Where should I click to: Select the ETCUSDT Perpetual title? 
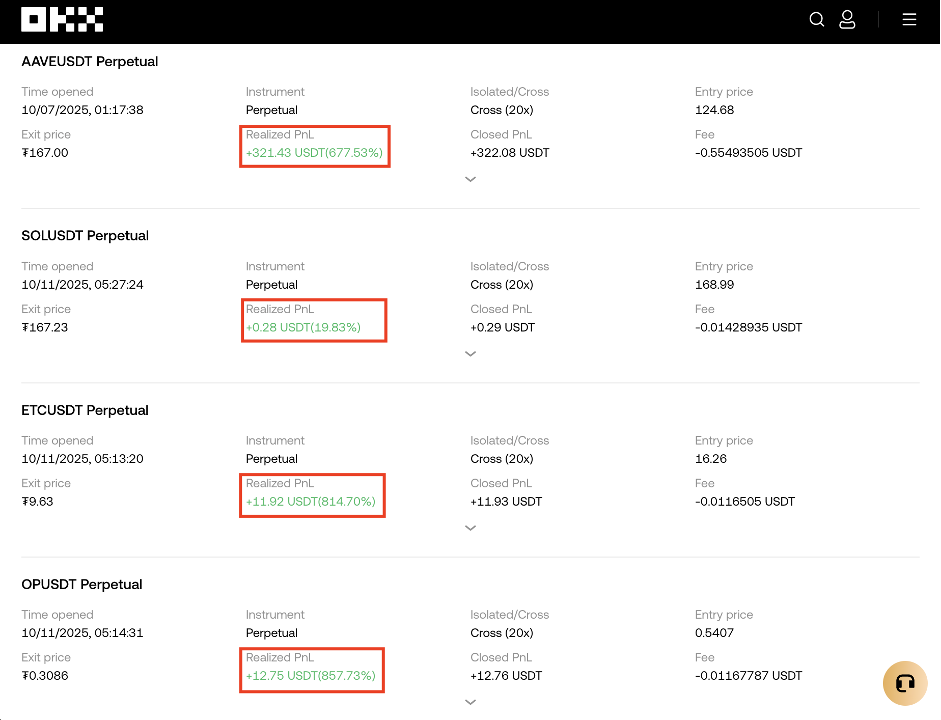click(x=85, y=410)
